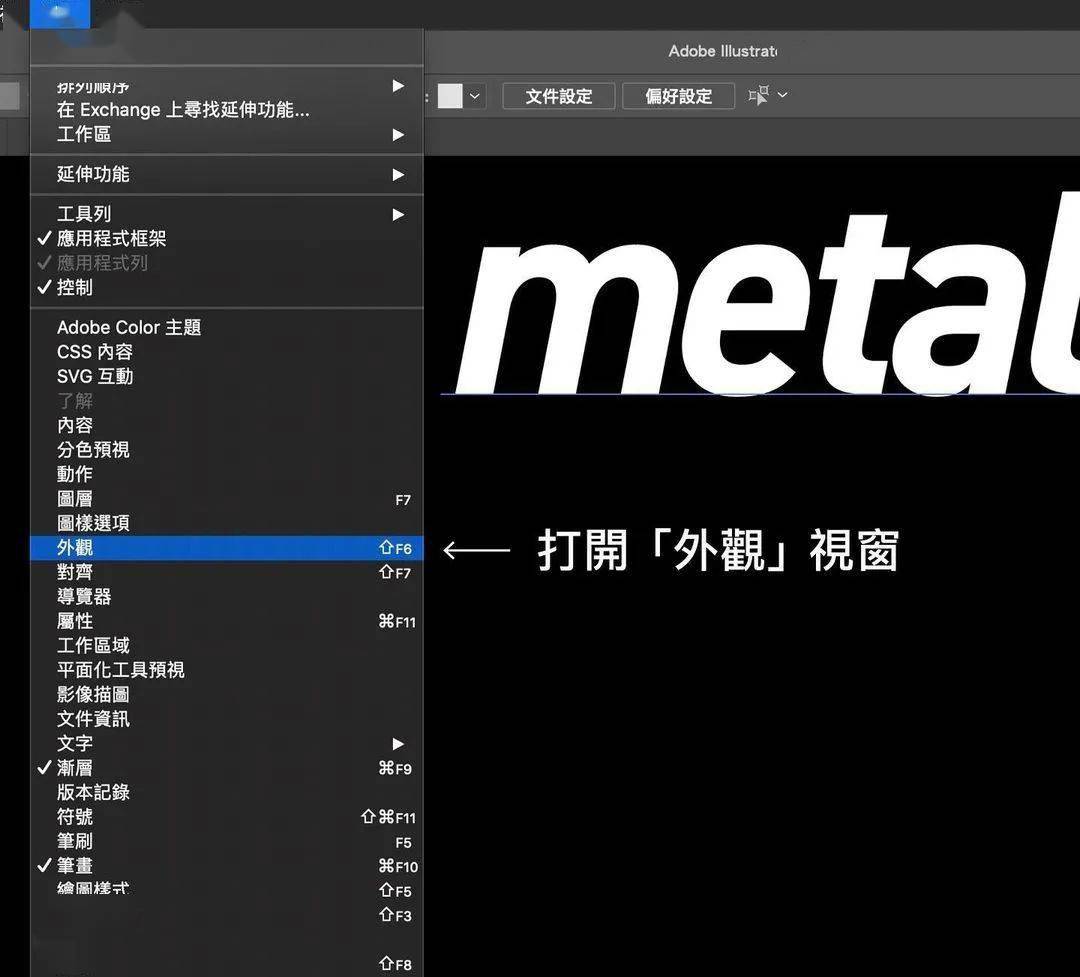Expand the 延伸功能 submenu arrow

[x=397, y=174]
